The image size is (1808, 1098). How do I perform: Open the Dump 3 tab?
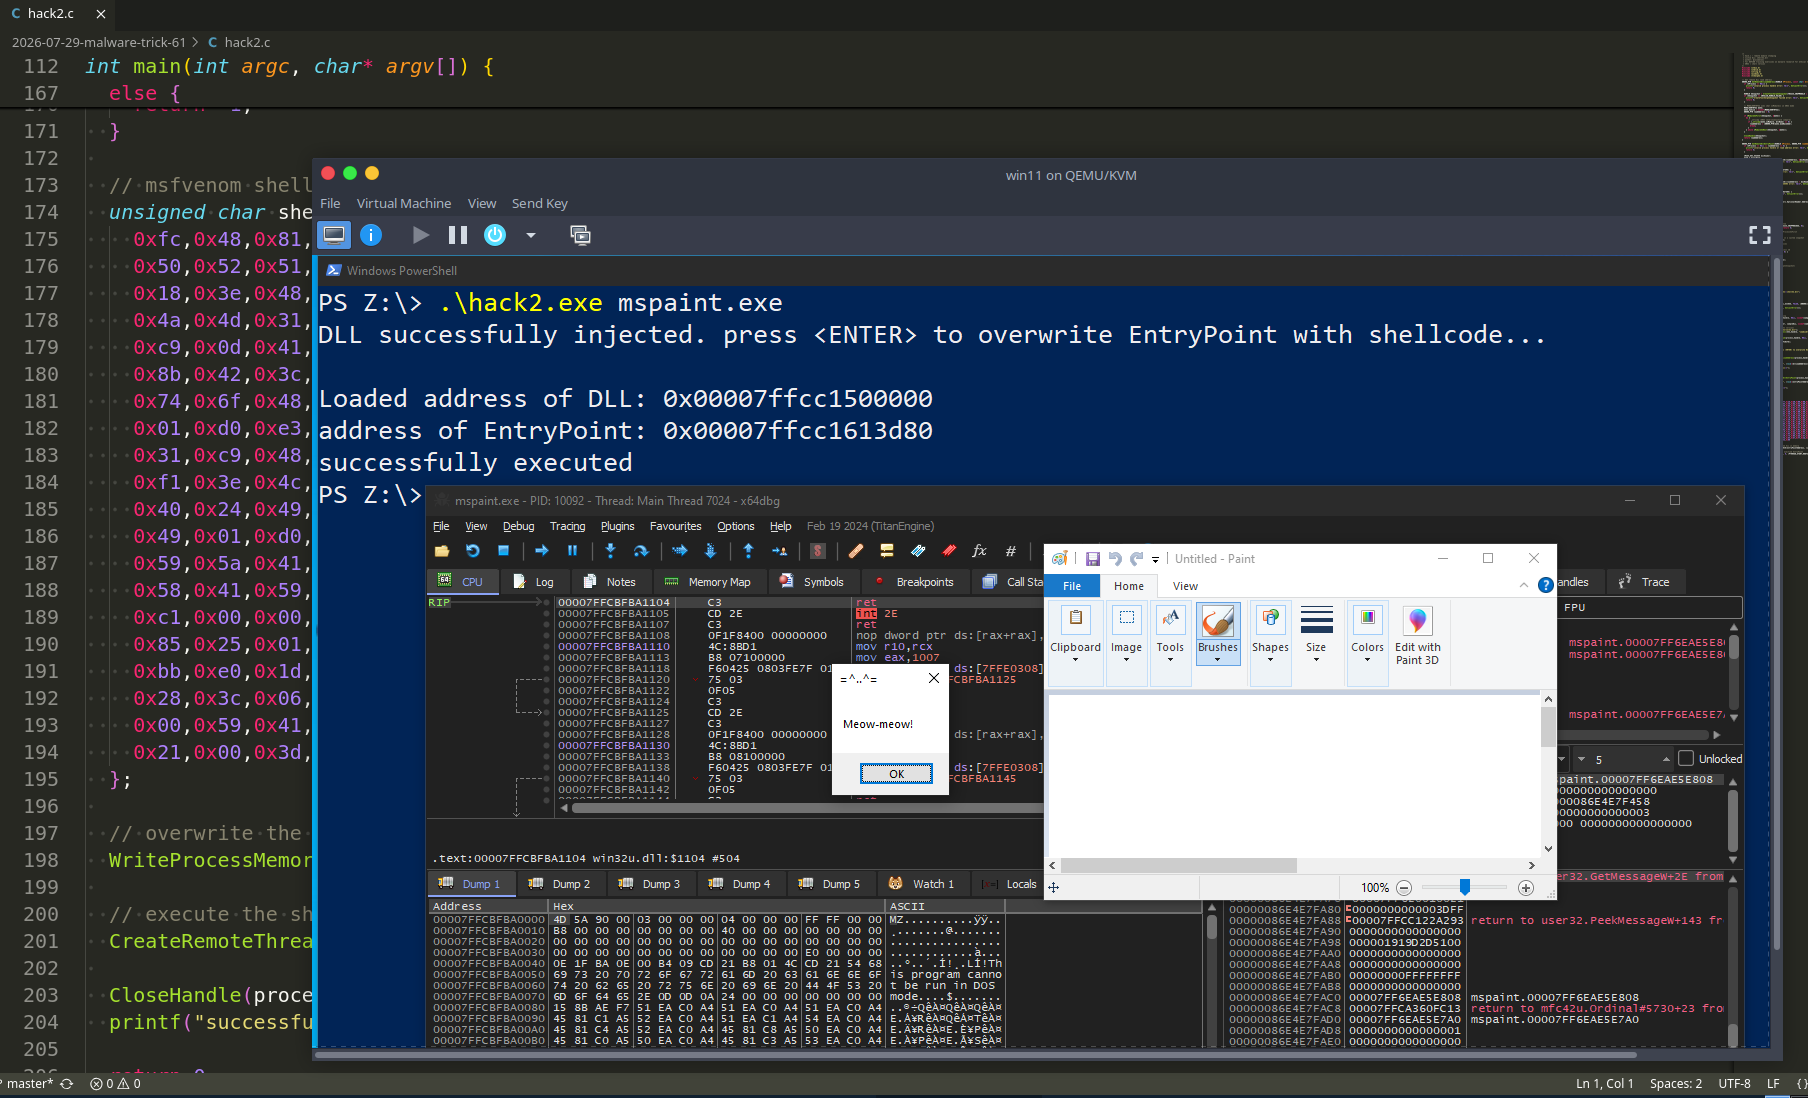tap(650, 884)
